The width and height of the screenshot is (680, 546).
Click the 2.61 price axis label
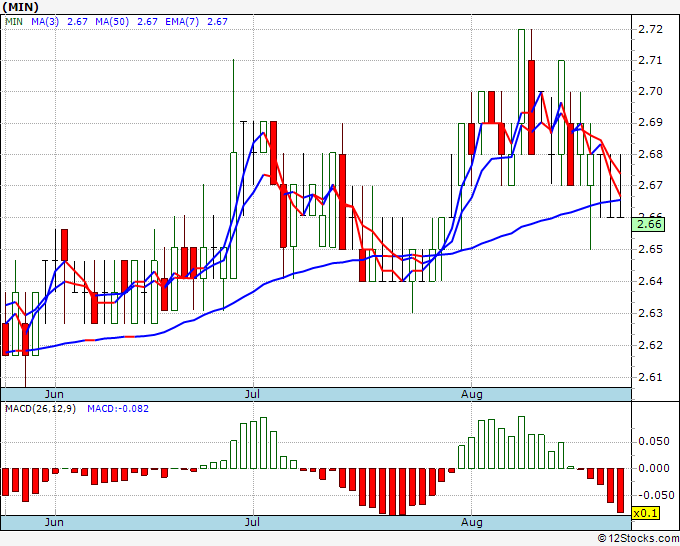pos(651,377)
